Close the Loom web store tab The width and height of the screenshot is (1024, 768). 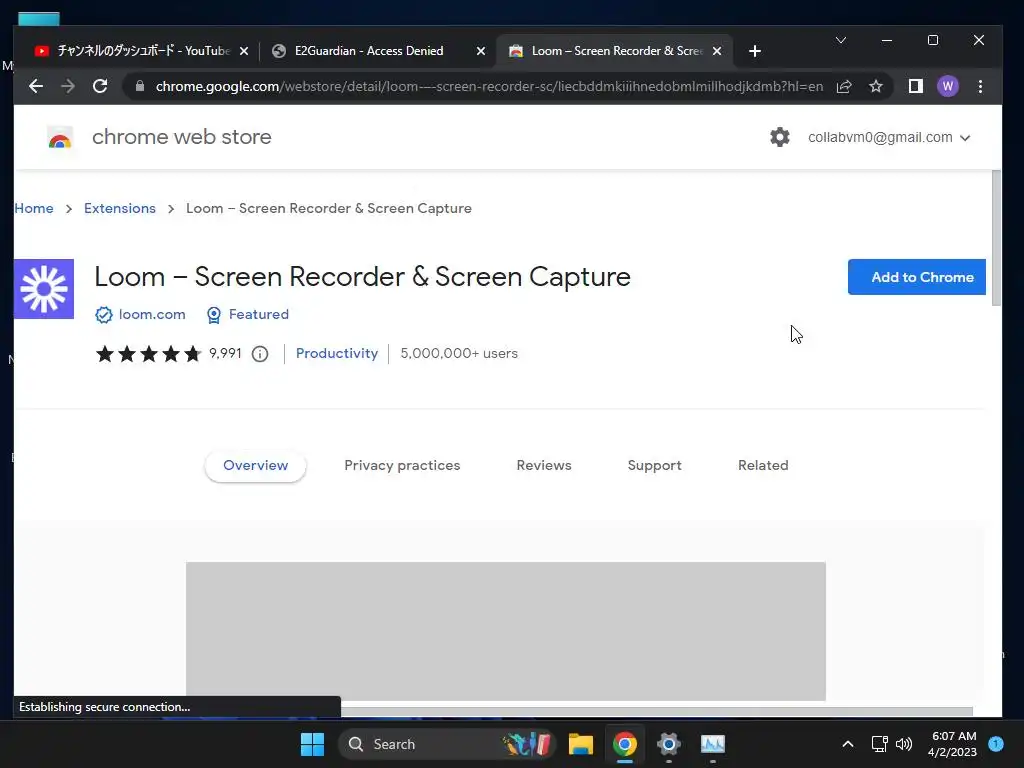tap(717, 51)
